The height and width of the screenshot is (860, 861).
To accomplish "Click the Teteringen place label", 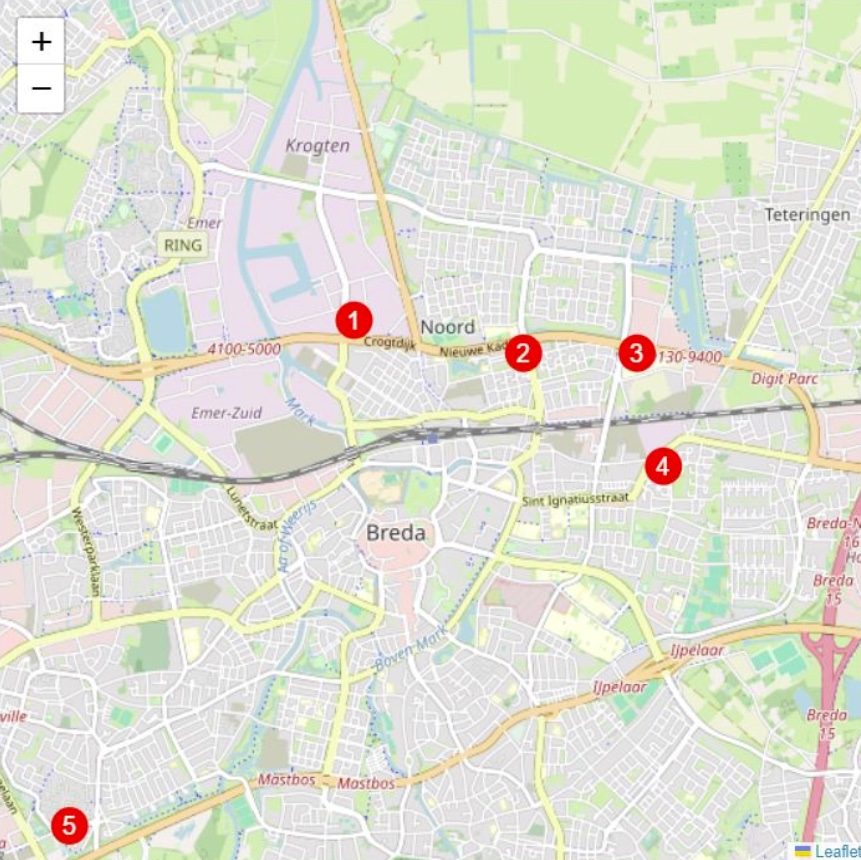I will tap(807, 215).
